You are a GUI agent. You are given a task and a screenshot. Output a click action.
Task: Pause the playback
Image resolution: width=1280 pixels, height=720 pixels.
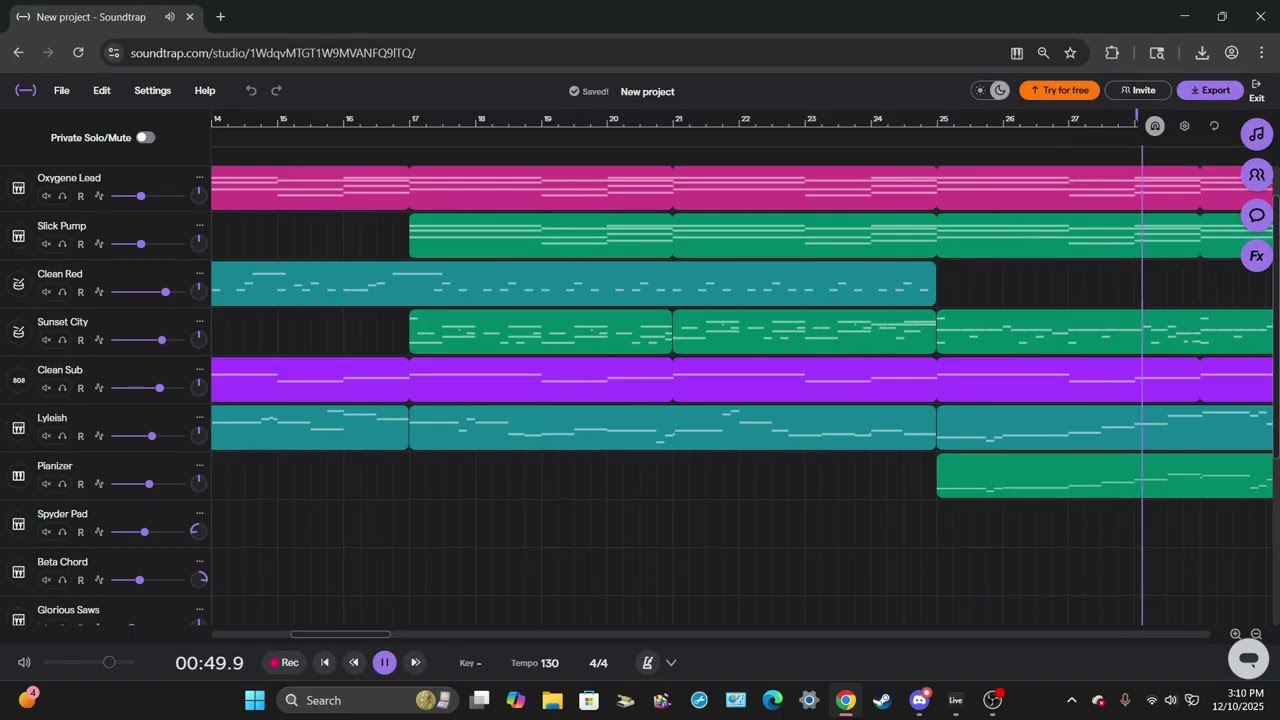point(384,662)
